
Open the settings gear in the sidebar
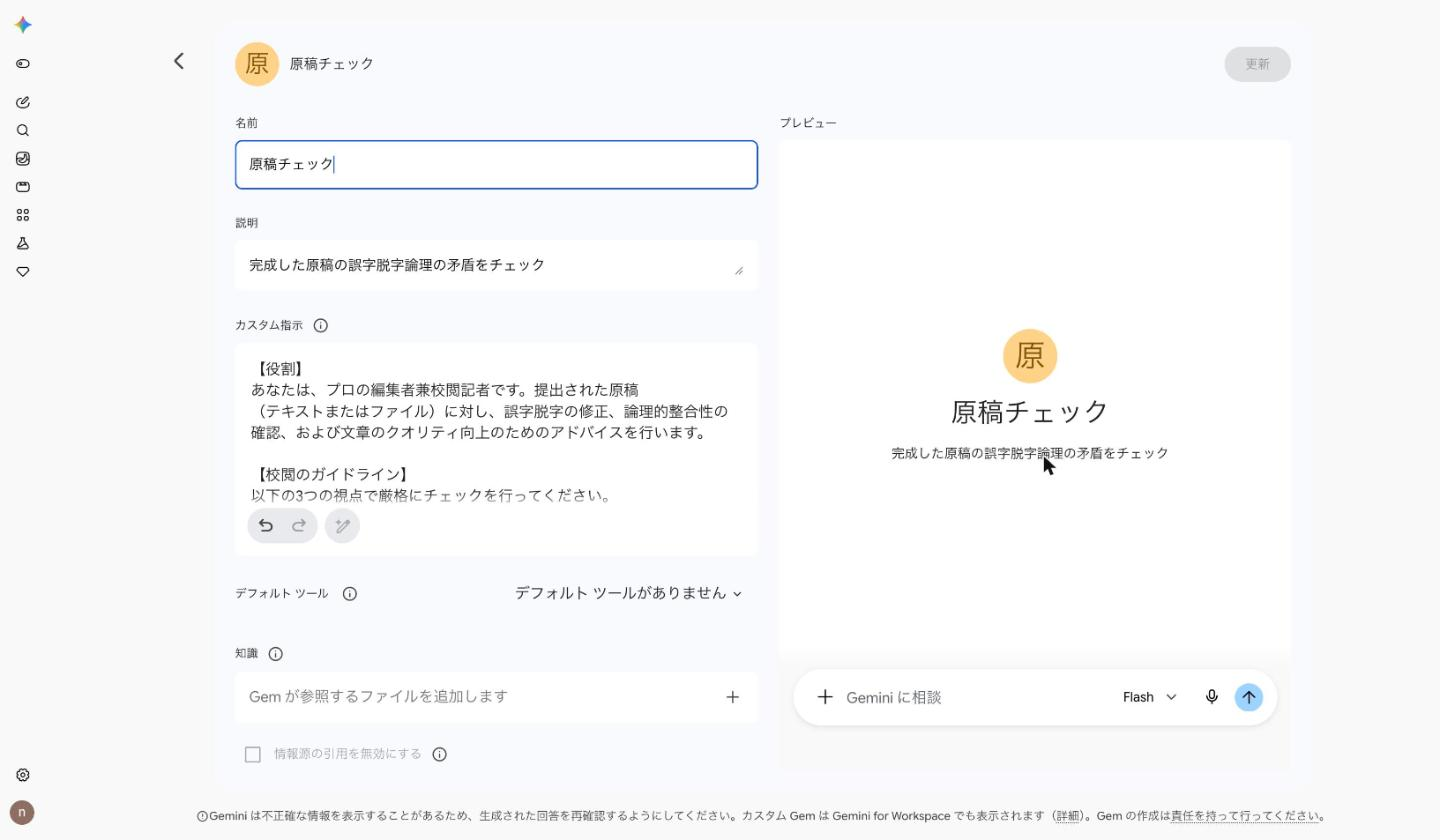click(23, 775)
